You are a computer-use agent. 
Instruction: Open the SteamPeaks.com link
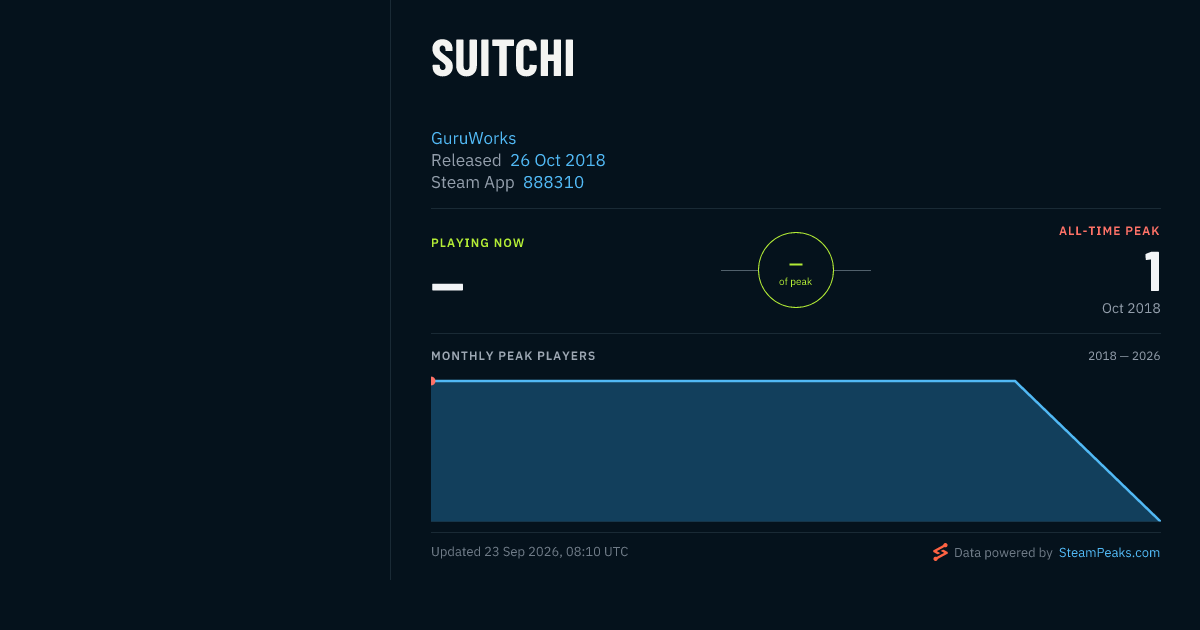coord(1109,552)
